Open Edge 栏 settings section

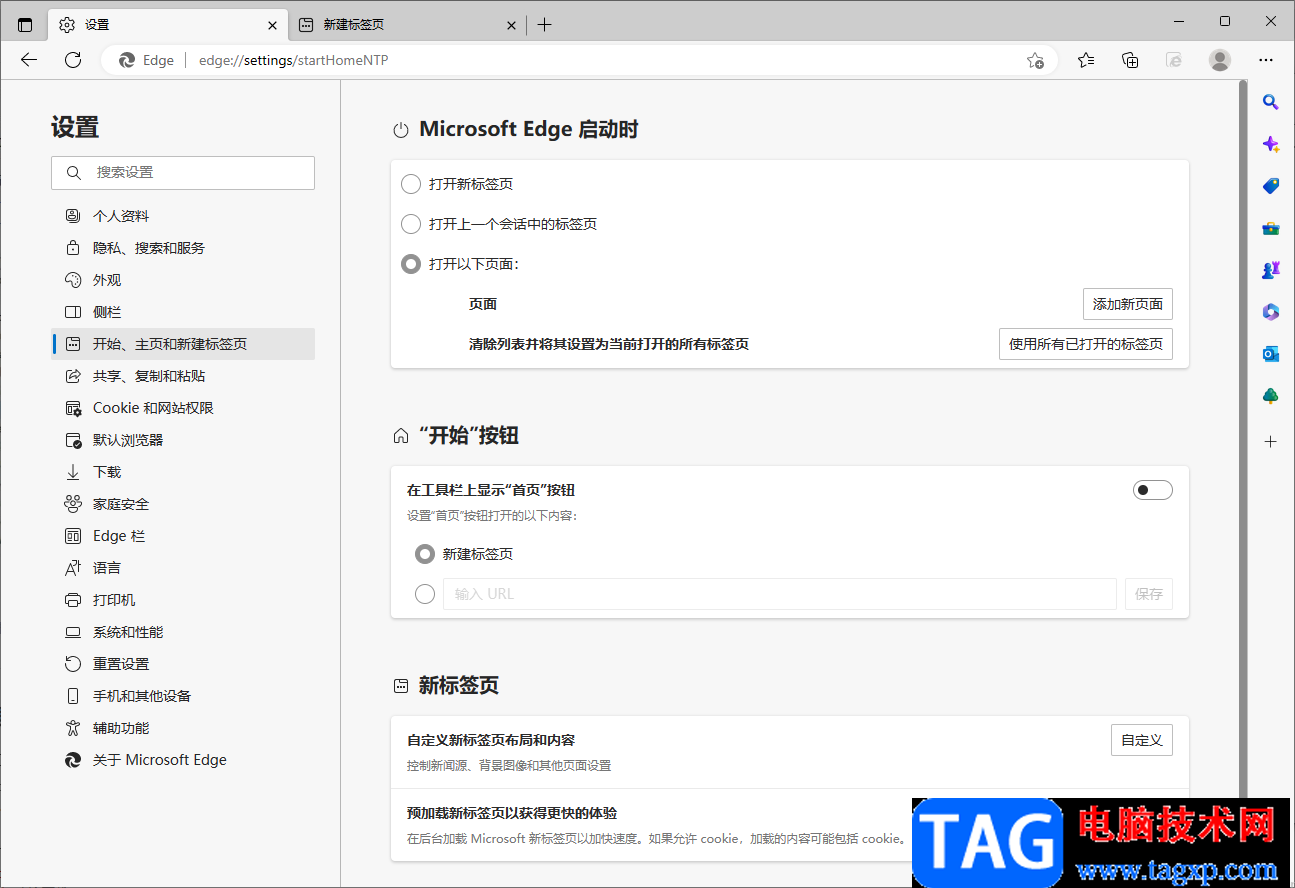(x=183, y=536)
